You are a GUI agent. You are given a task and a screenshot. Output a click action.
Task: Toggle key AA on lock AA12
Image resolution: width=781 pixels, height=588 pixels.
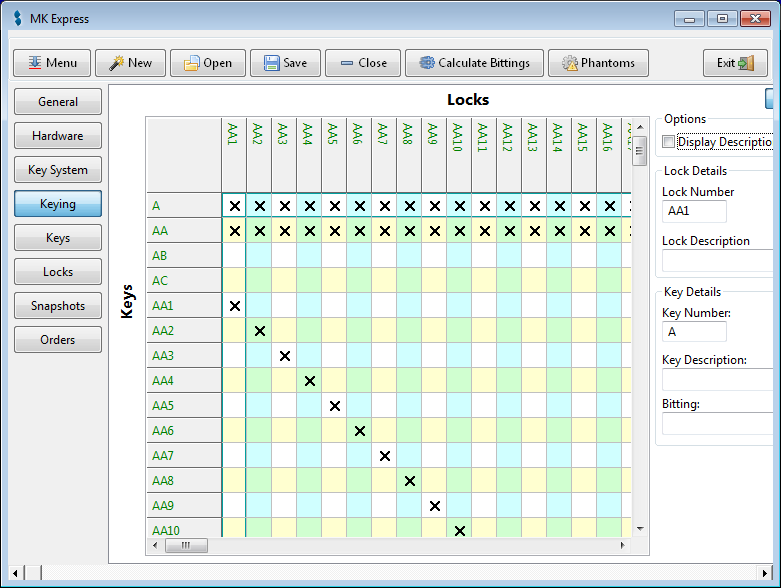click(x=510, y=231)
